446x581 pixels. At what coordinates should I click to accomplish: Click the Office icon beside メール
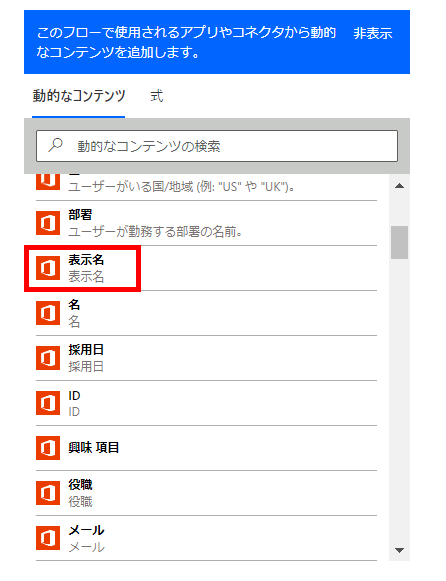click(48, 538)
